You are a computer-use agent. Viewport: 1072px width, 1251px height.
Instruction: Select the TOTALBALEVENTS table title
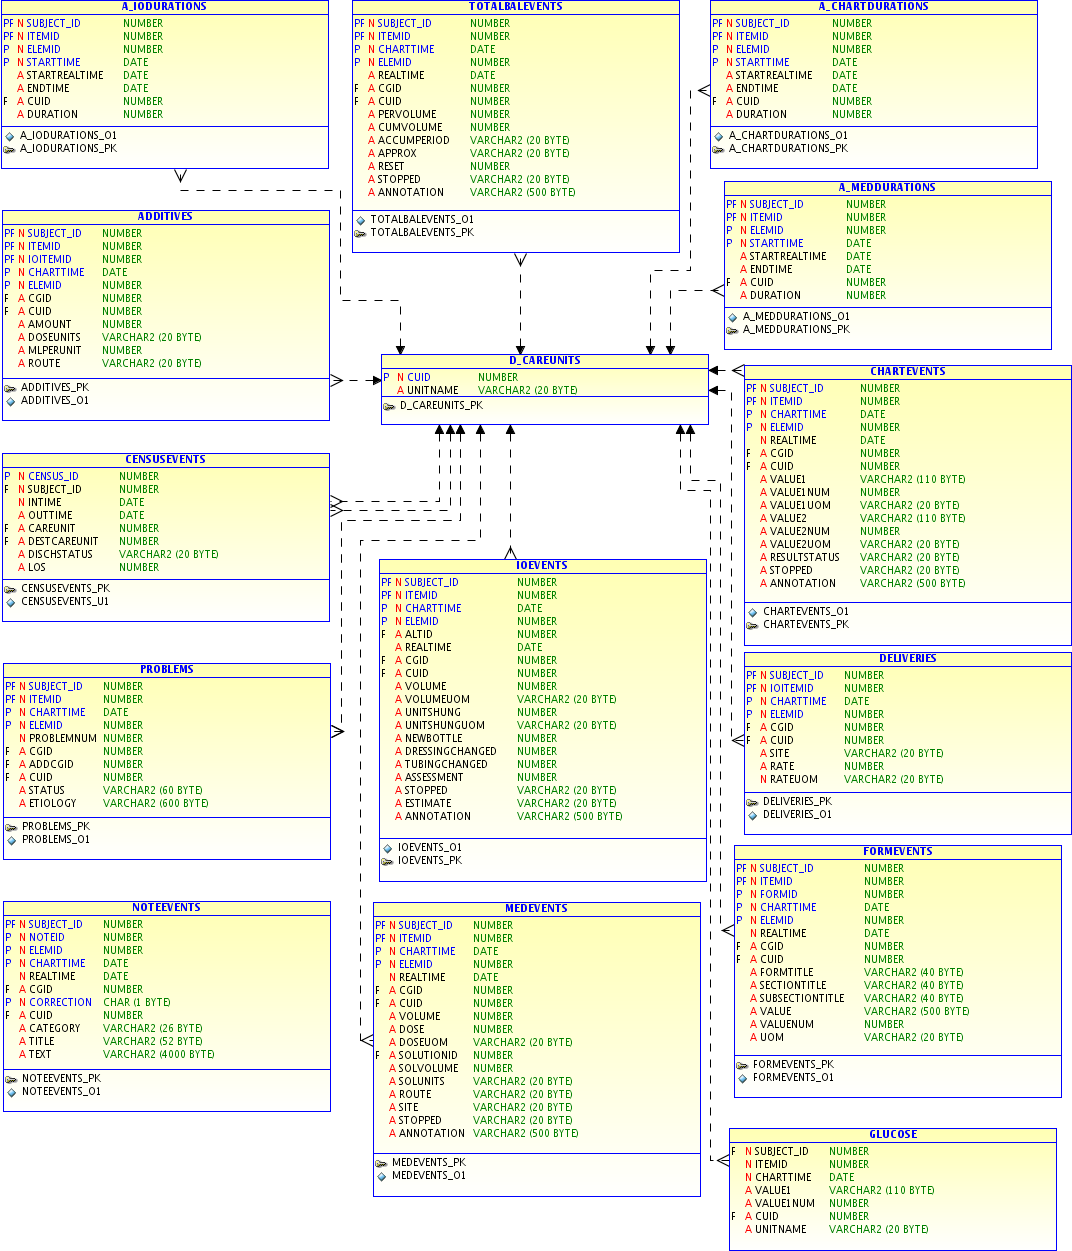click(x=516, y=7)
